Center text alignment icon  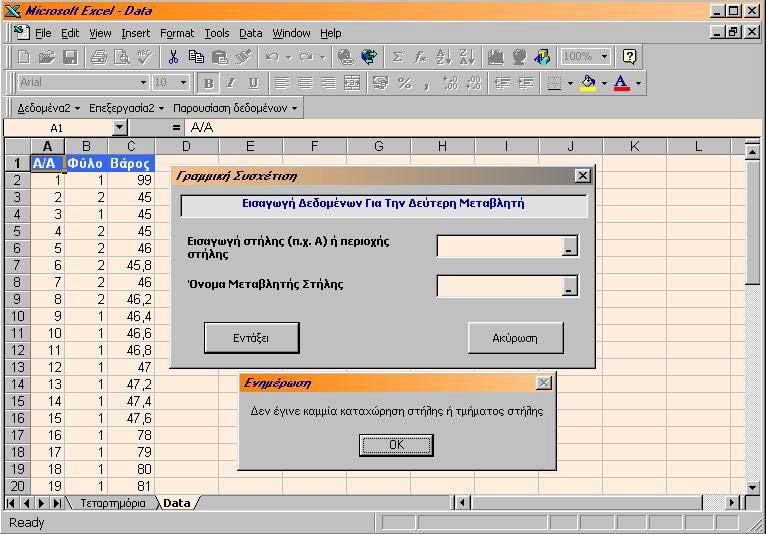[x=305, y=83]
